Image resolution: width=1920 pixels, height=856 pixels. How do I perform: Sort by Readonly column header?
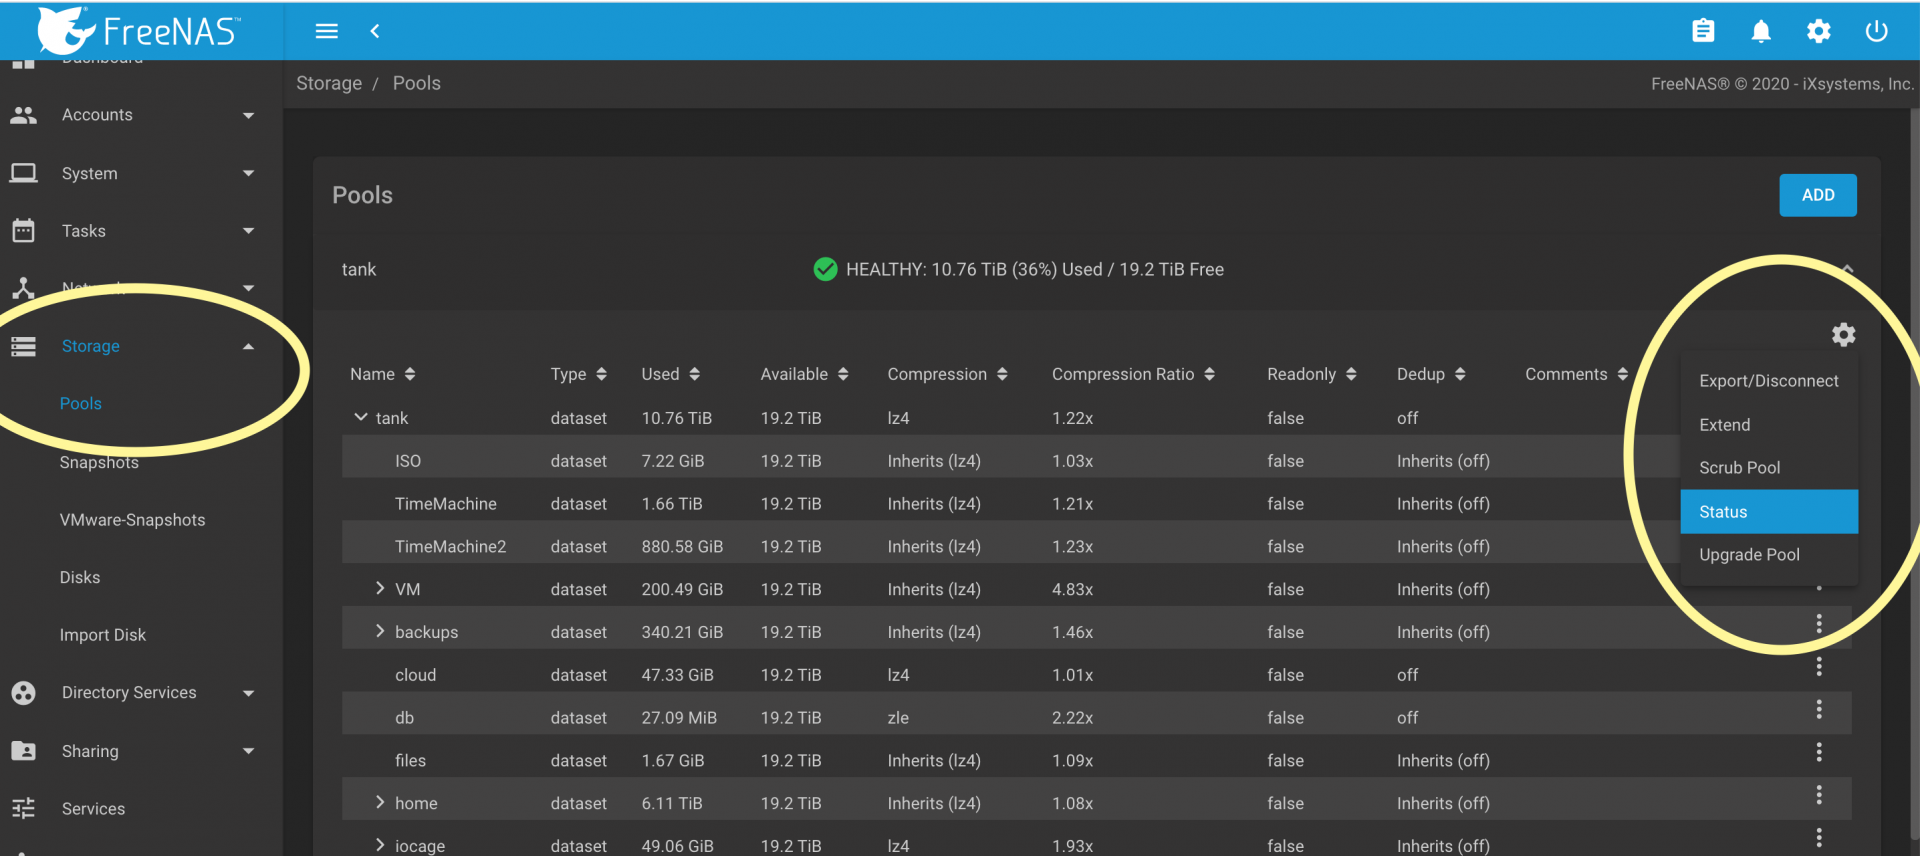click(x=1311, y=374)
